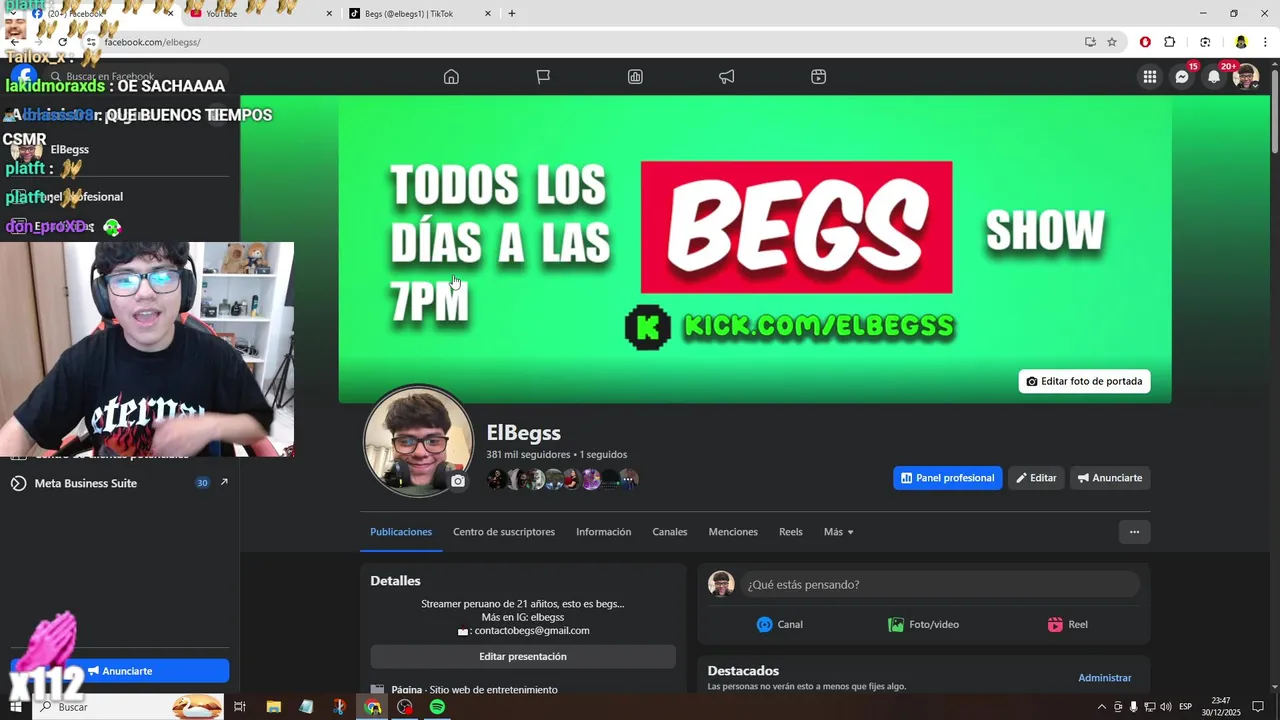Click the Chrome taskbar icon

point(372,707)
